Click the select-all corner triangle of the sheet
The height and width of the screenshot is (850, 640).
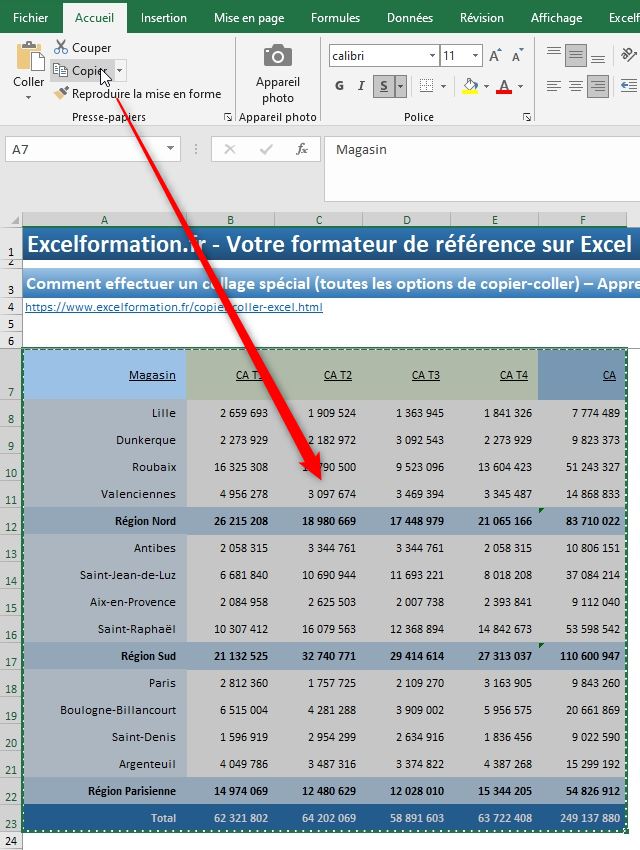click(15, 220)
